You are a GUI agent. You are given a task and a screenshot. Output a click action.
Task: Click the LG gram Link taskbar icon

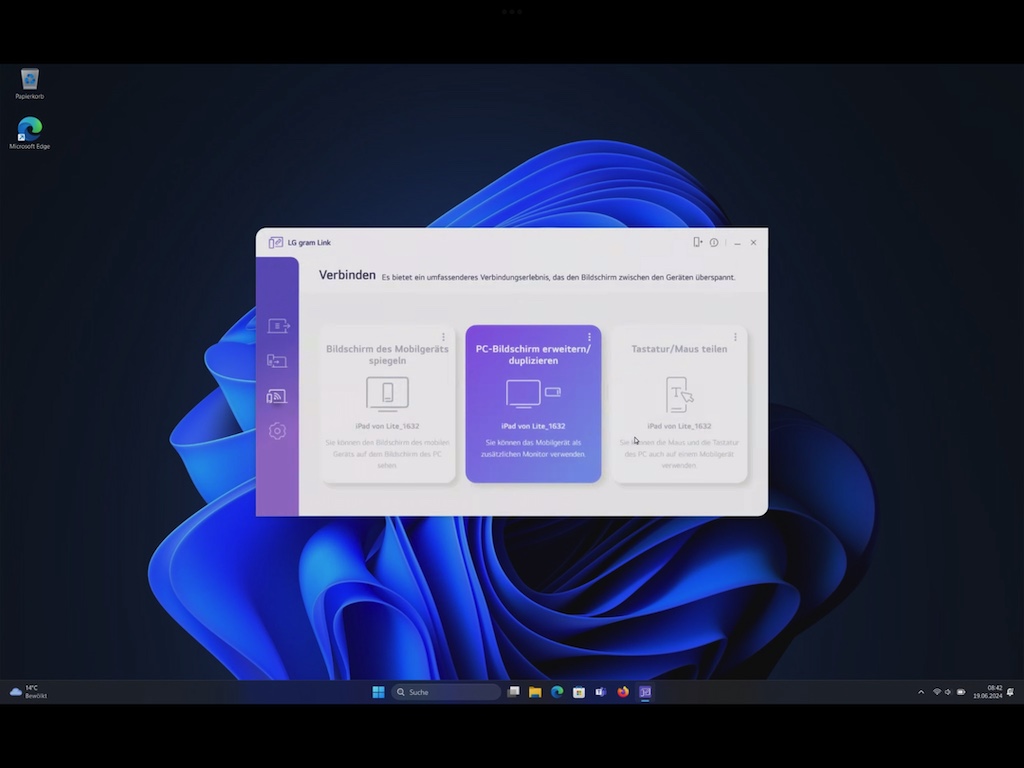tap(645, 692)
